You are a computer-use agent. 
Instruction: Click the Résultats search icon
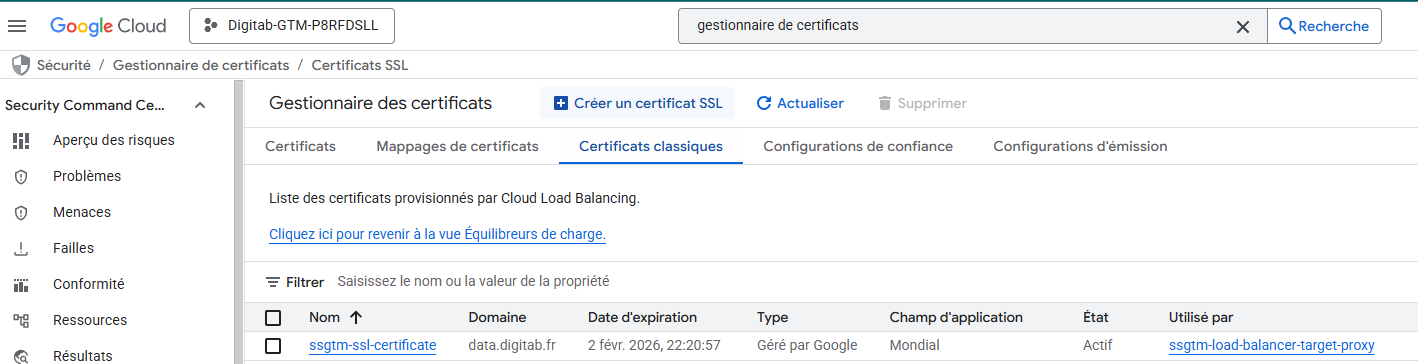[x=20, y=356]
